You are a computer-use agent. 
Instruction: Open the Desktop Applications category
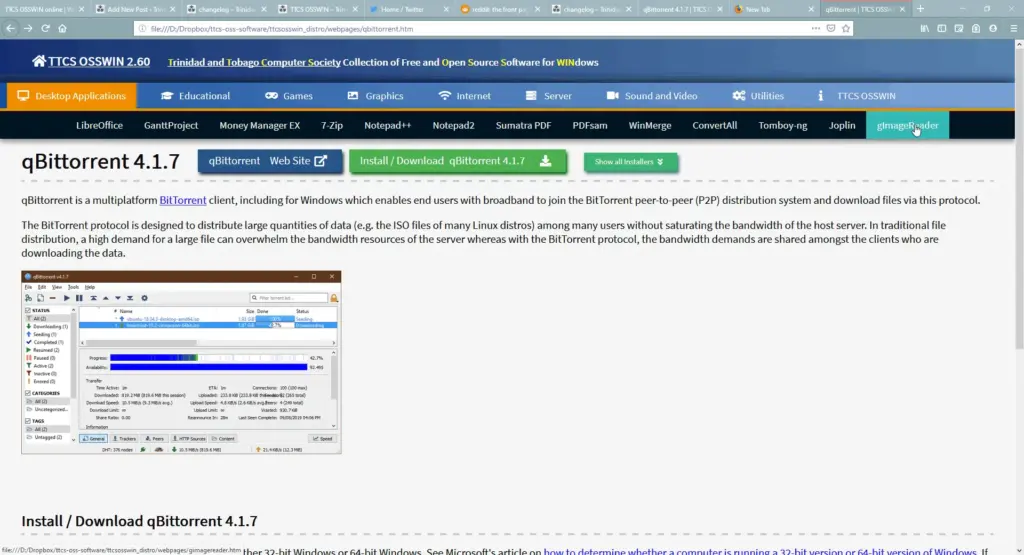[x=70, y=96]
